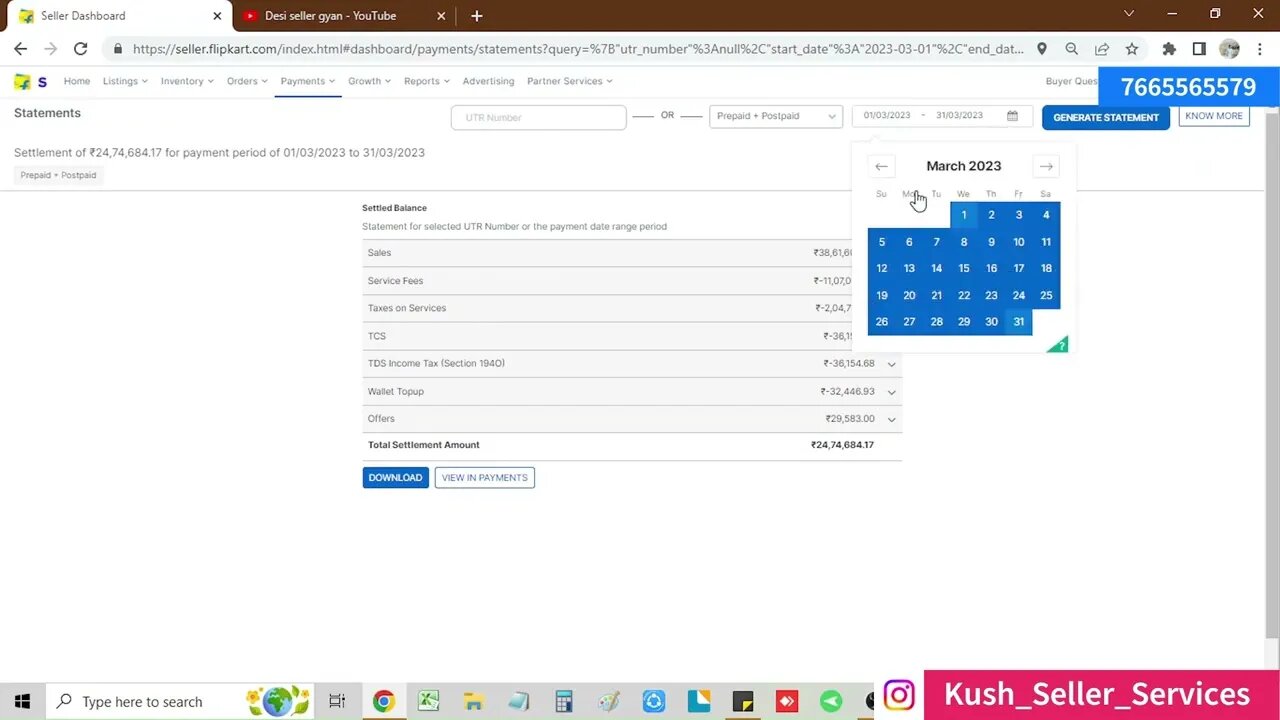Open a new browser tab

coord(477,16)
